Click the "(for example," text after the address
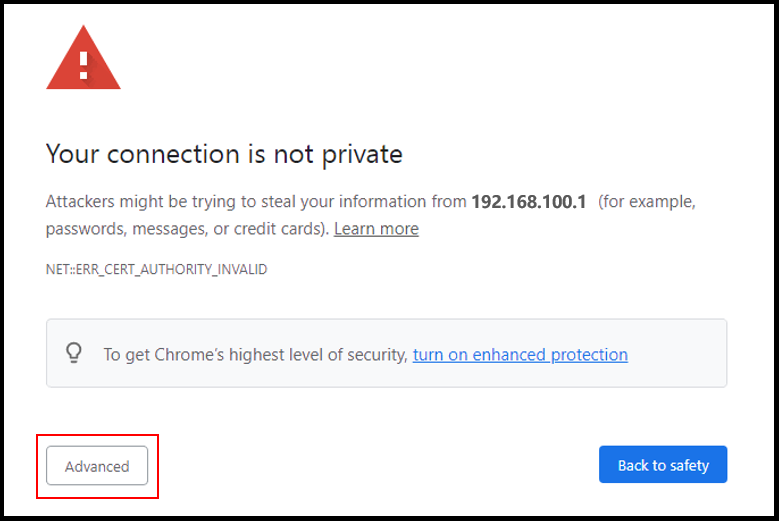Viewport: 779px width, 521px height. point(646,201)
